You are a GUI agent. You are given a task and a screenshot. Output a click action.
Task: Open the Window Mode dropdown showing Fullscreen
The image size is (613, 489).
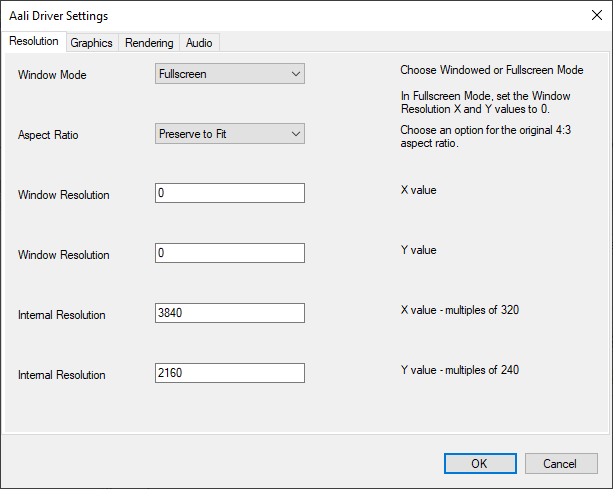pos(230,74)
